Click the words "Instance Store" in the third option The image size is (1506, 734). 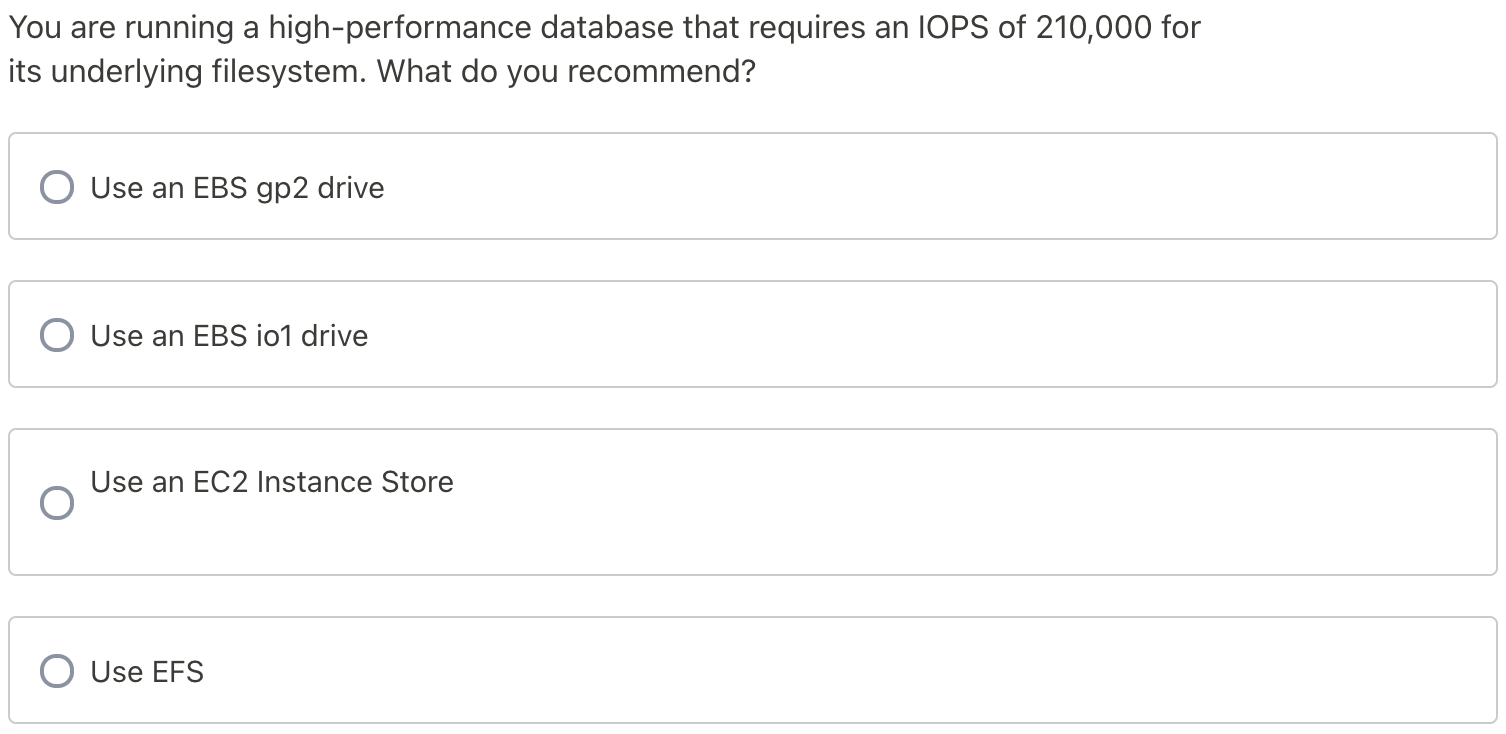[355, 482]
